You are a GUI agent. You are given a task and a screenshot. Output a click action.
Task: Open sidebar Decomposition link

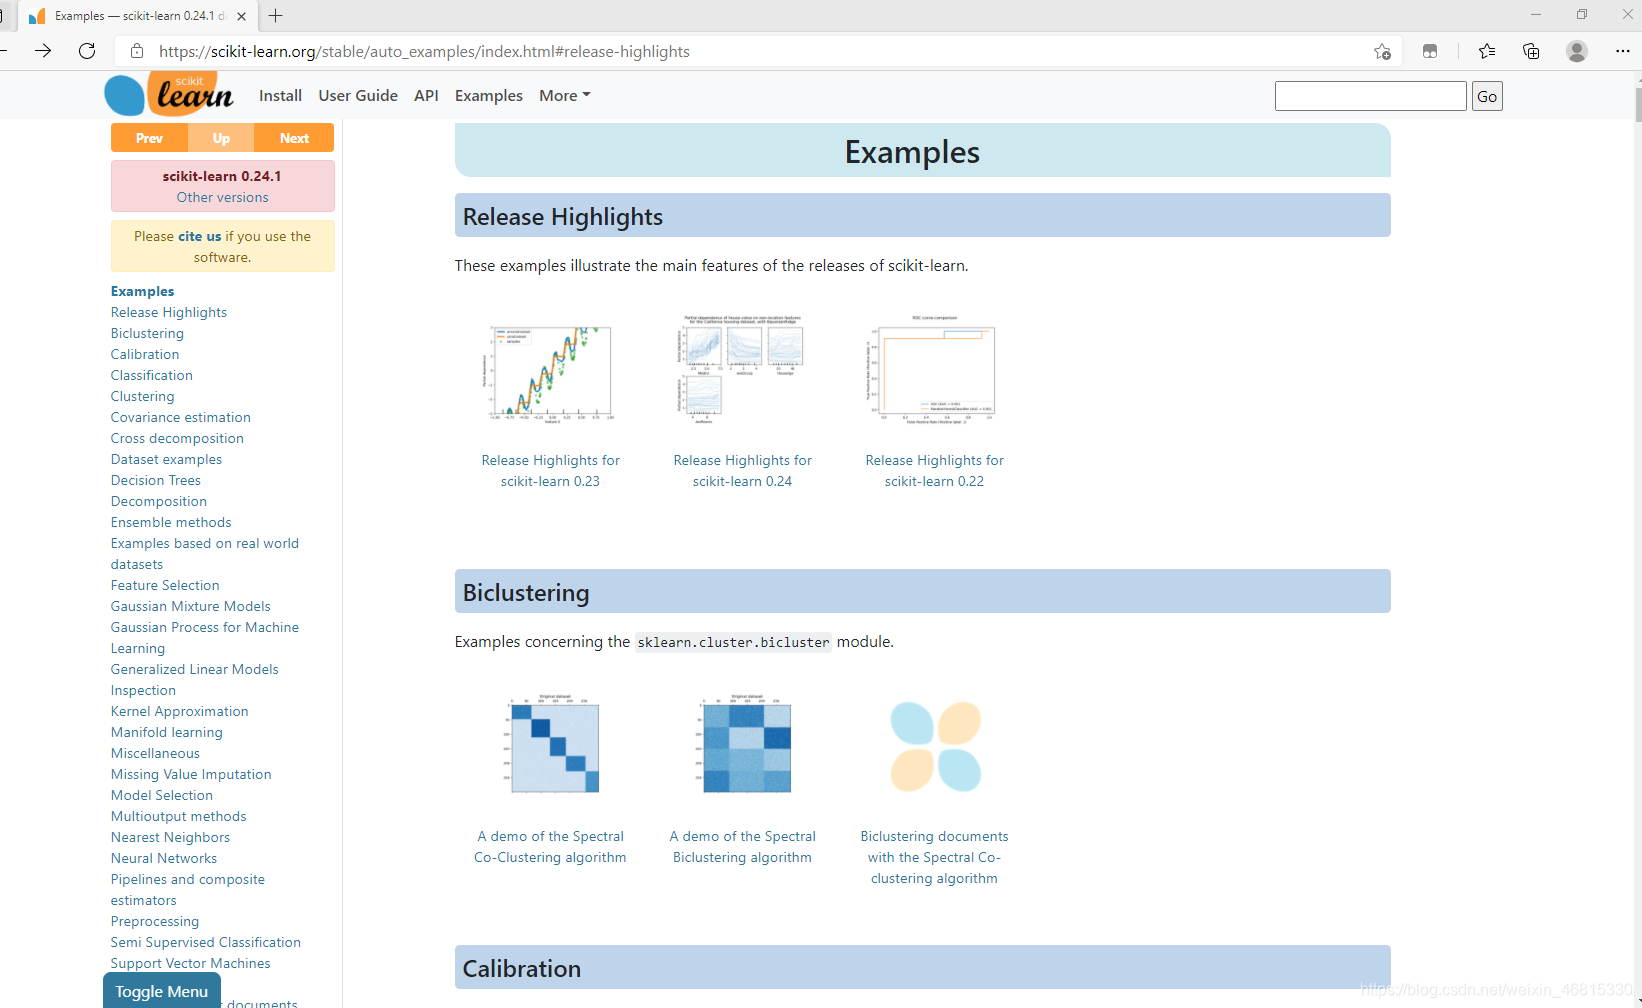pos(159,501)
